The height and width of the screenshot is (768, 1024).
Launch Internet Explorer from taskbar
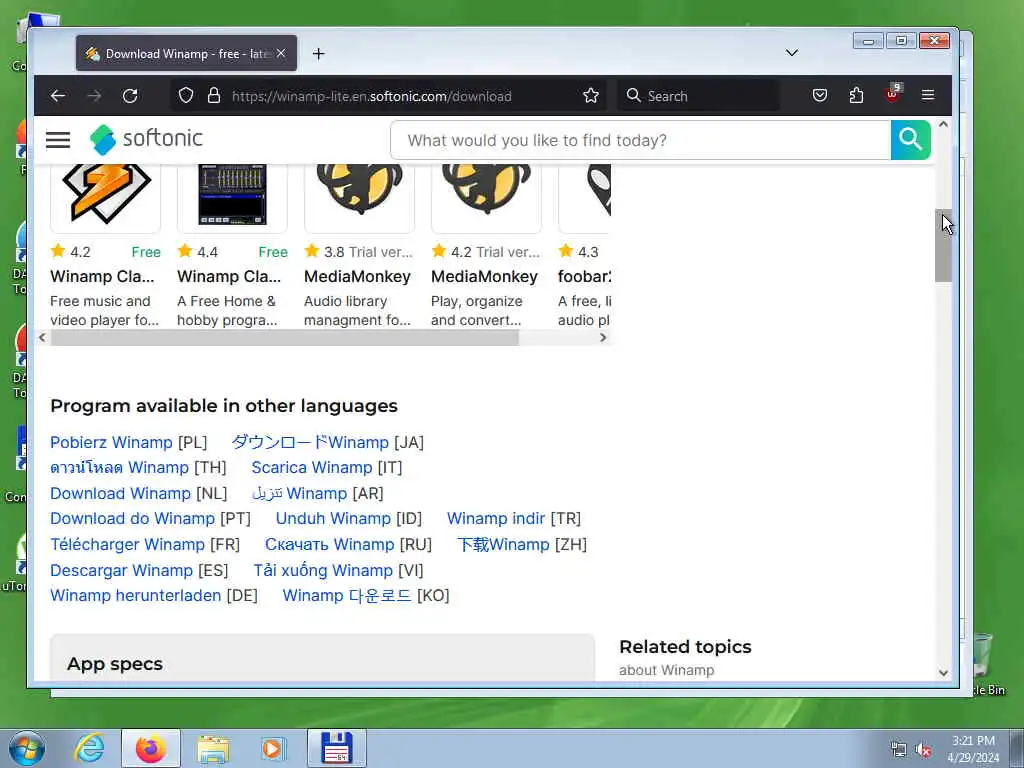coord(89,748)
